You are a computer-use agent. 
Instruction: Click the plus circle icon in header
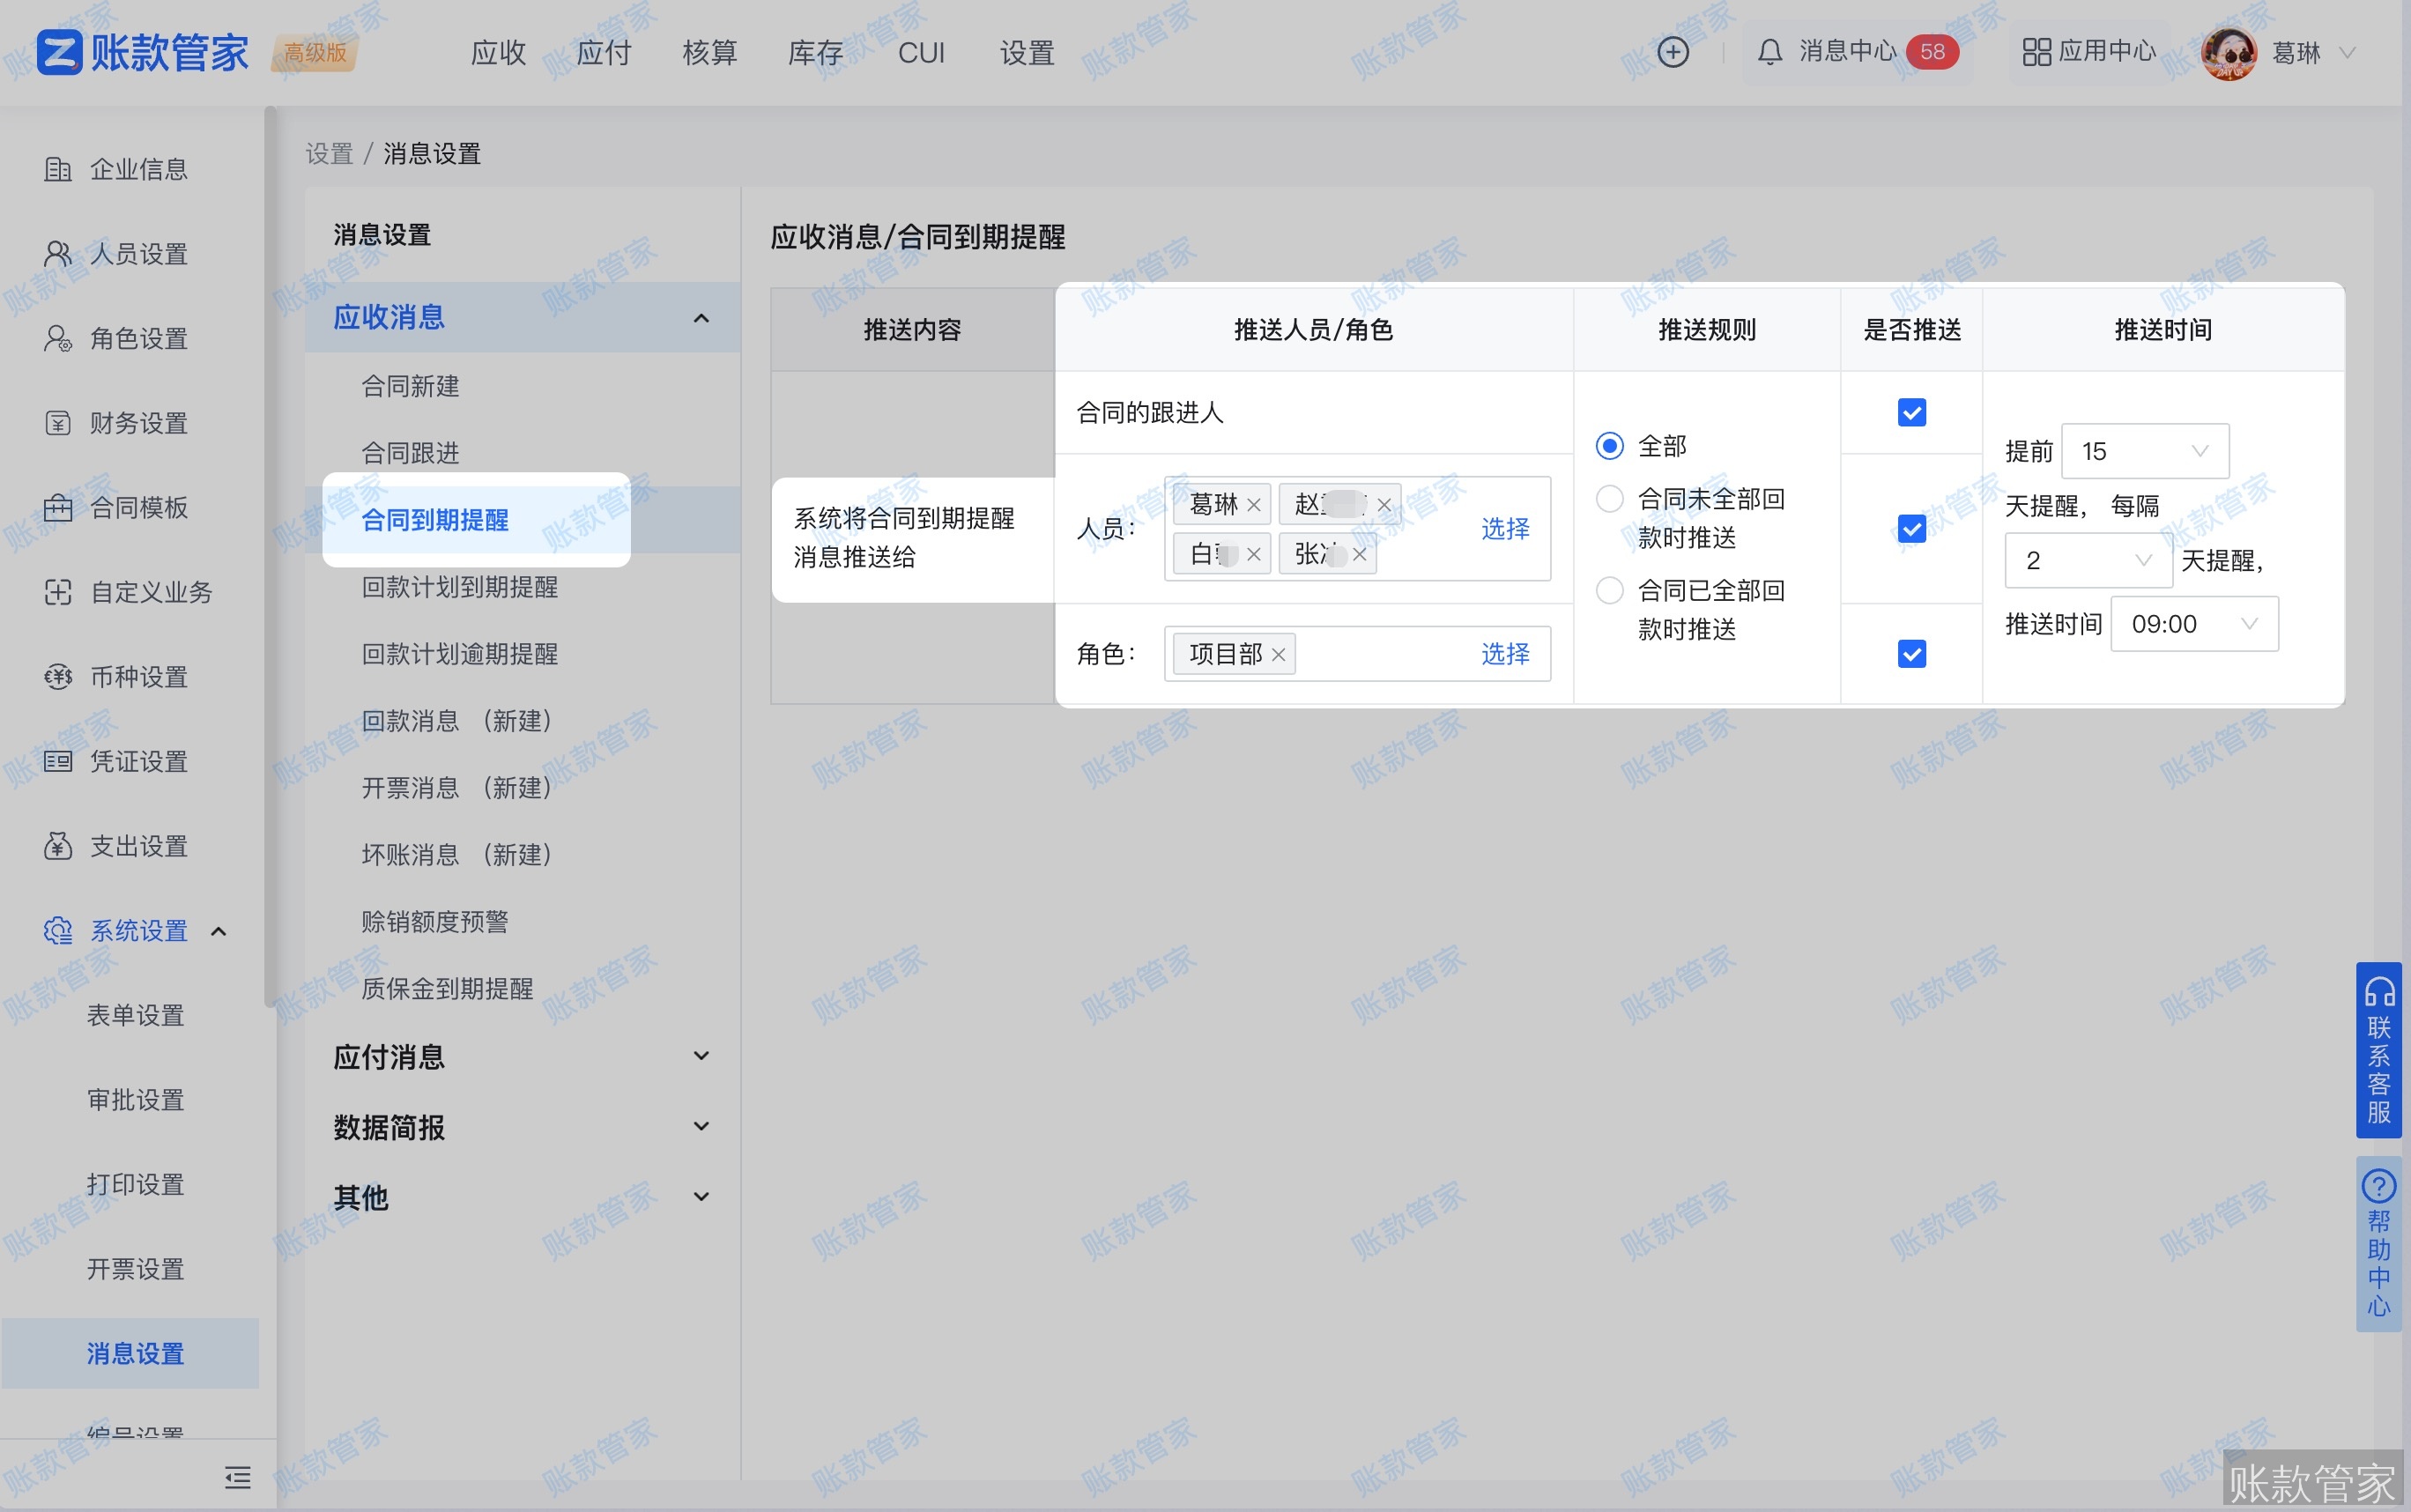tap(1673, 52)
